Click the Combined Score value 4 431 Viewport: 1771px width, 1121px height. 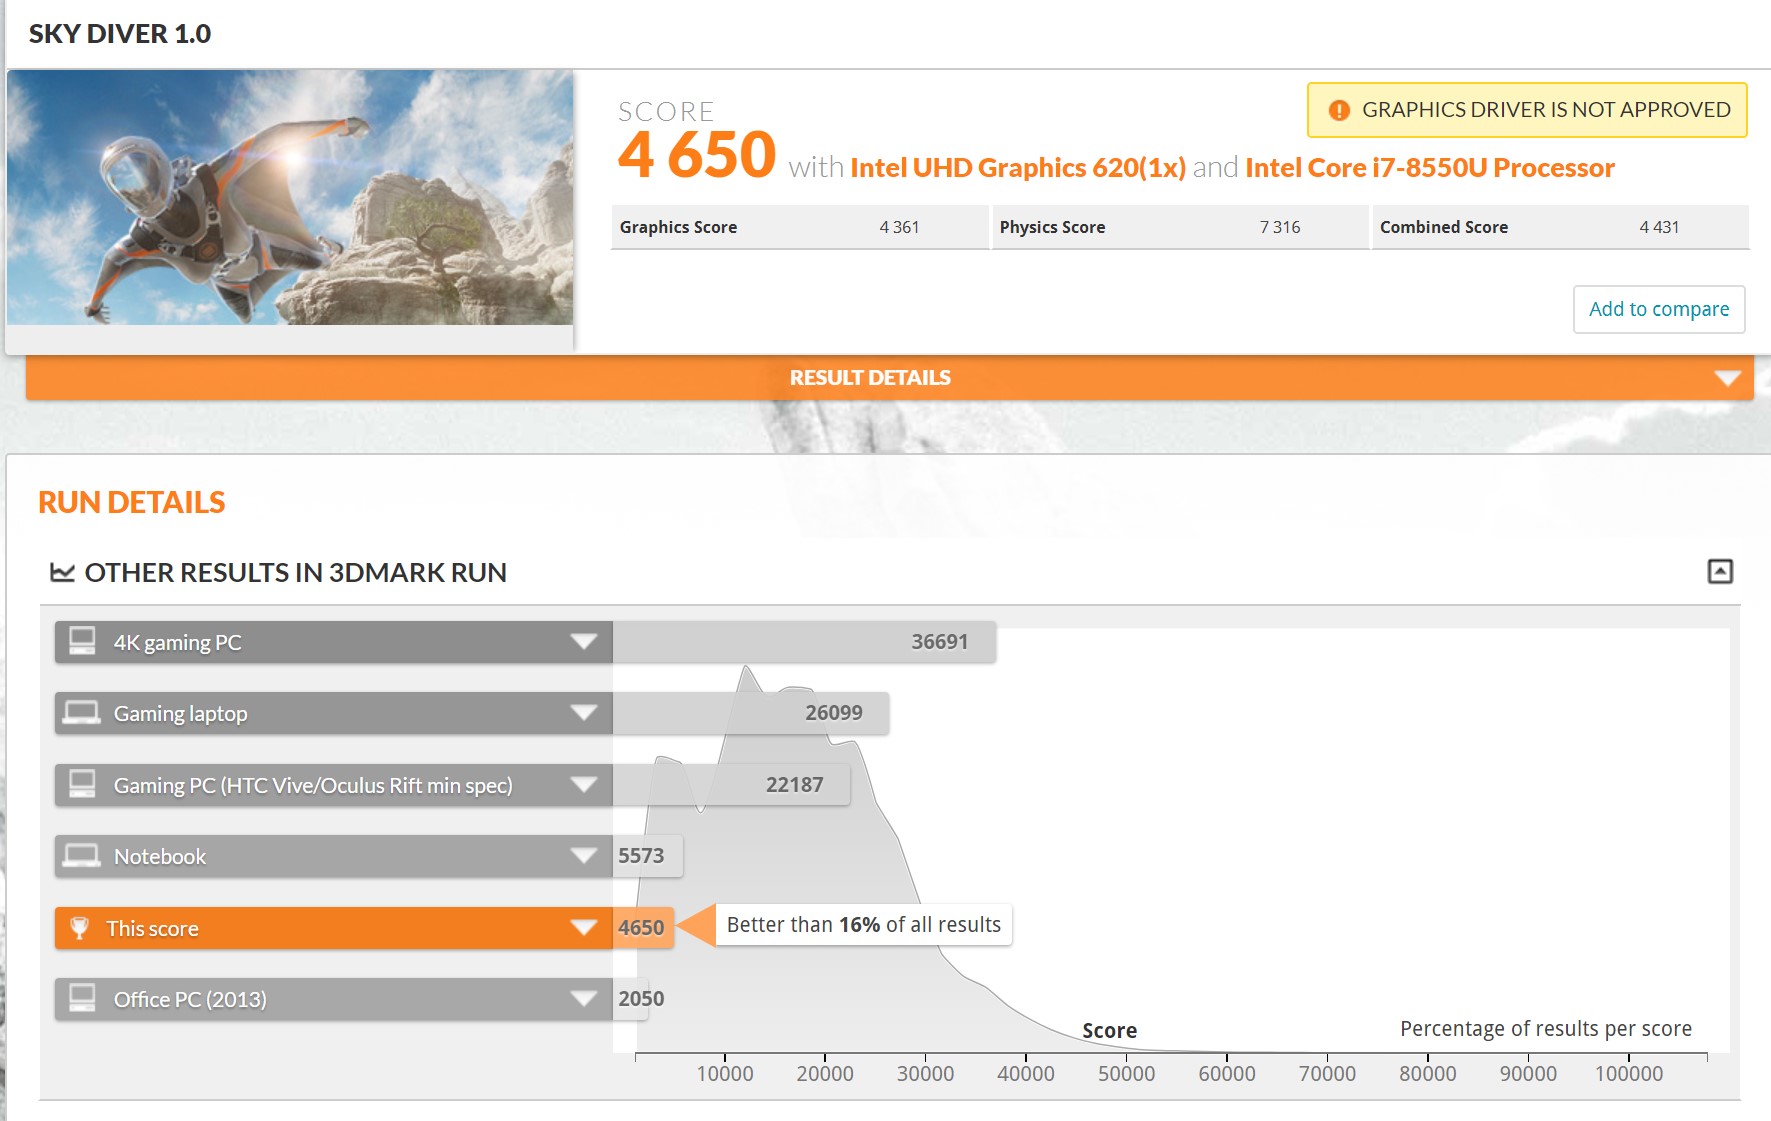(x=1659, y=227)
